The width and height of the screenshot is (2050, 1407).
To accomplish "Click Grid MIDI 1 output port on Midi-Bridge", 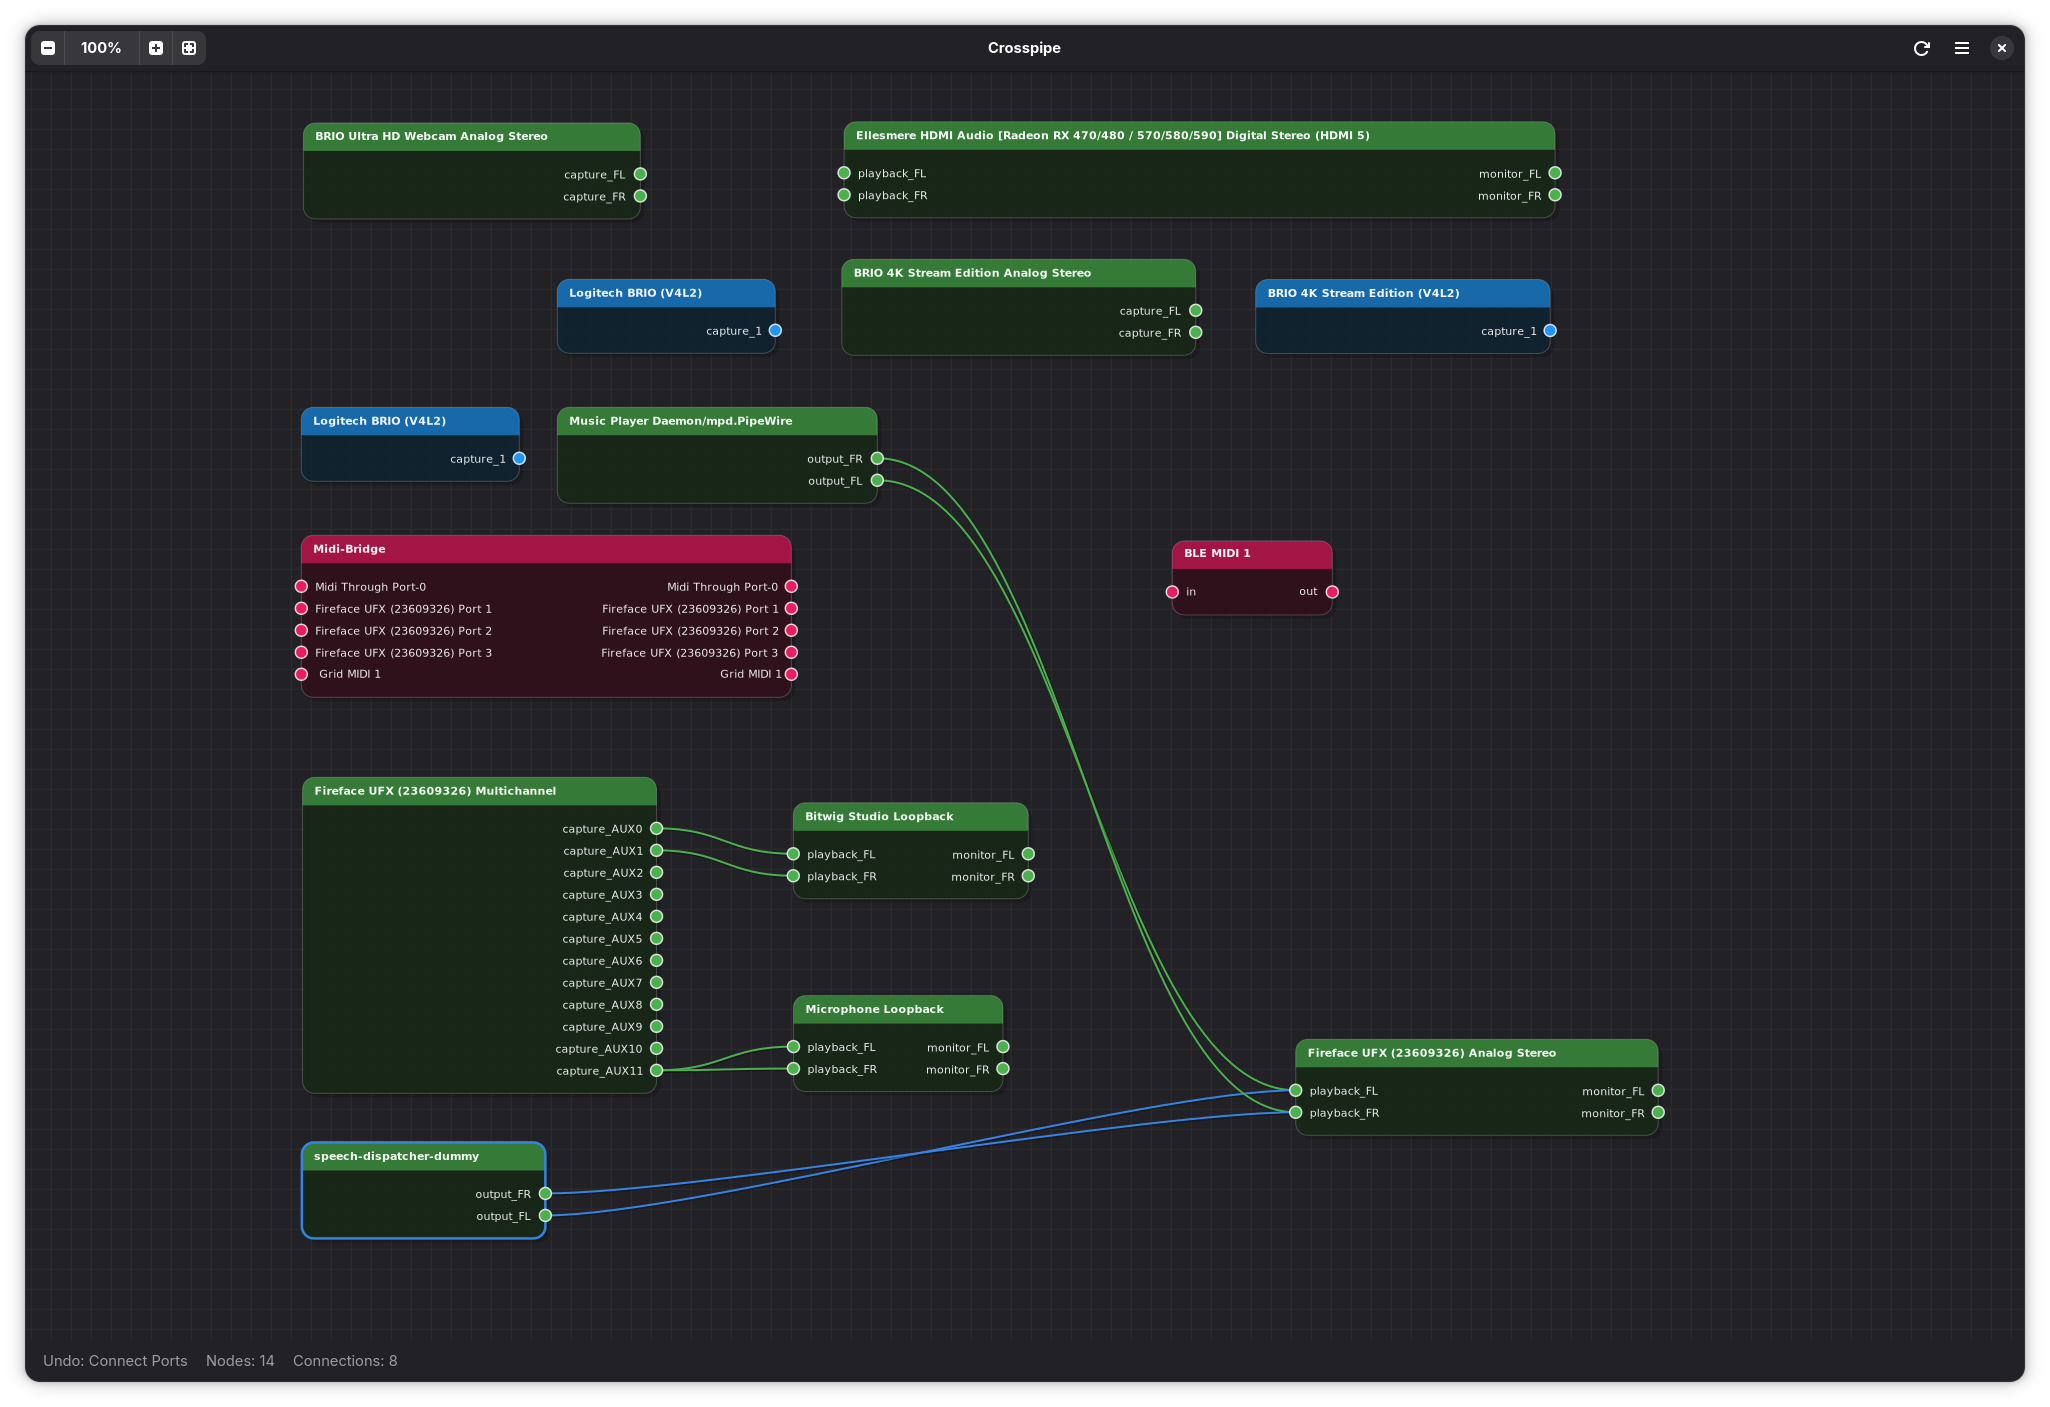I will [x=791, y=674].
